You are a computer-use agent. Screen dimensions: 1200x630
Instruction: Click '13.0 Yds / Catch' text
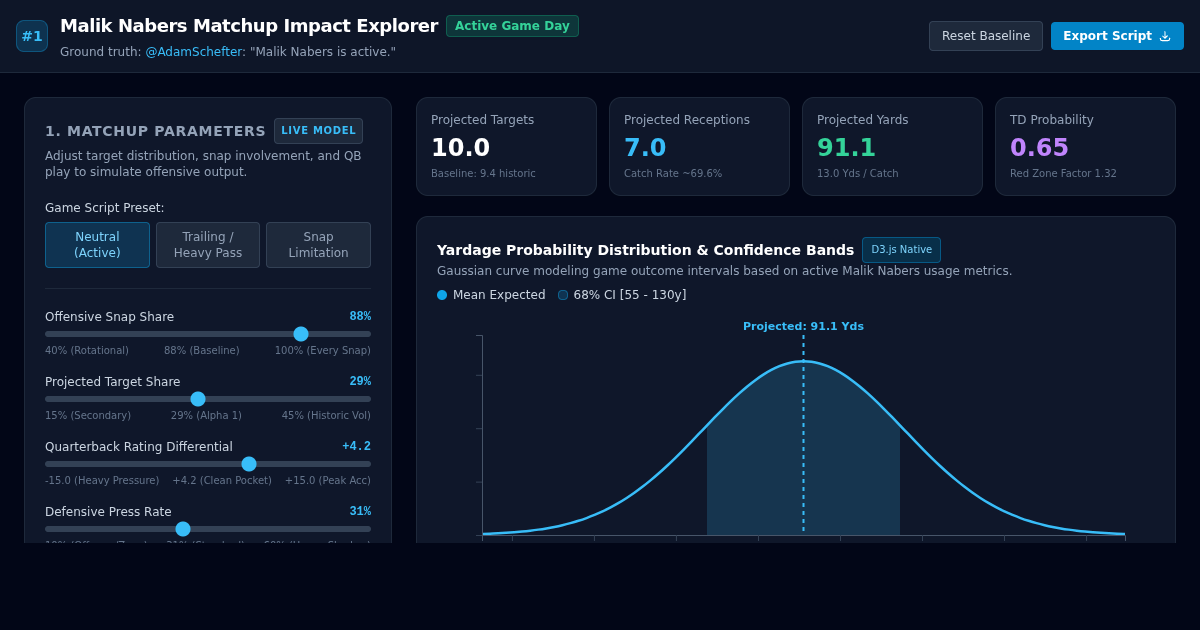coord(858,174)
